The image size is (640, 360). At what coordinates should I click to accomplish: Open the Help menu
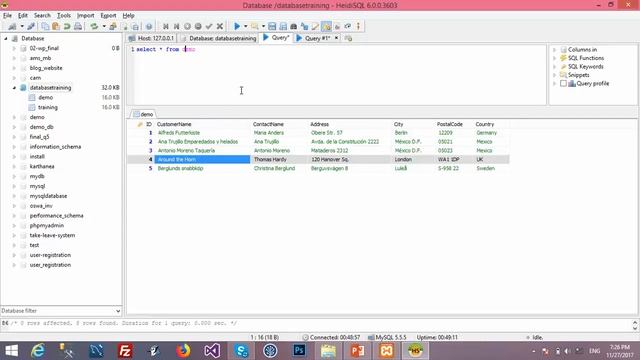[x=128, y=16]
